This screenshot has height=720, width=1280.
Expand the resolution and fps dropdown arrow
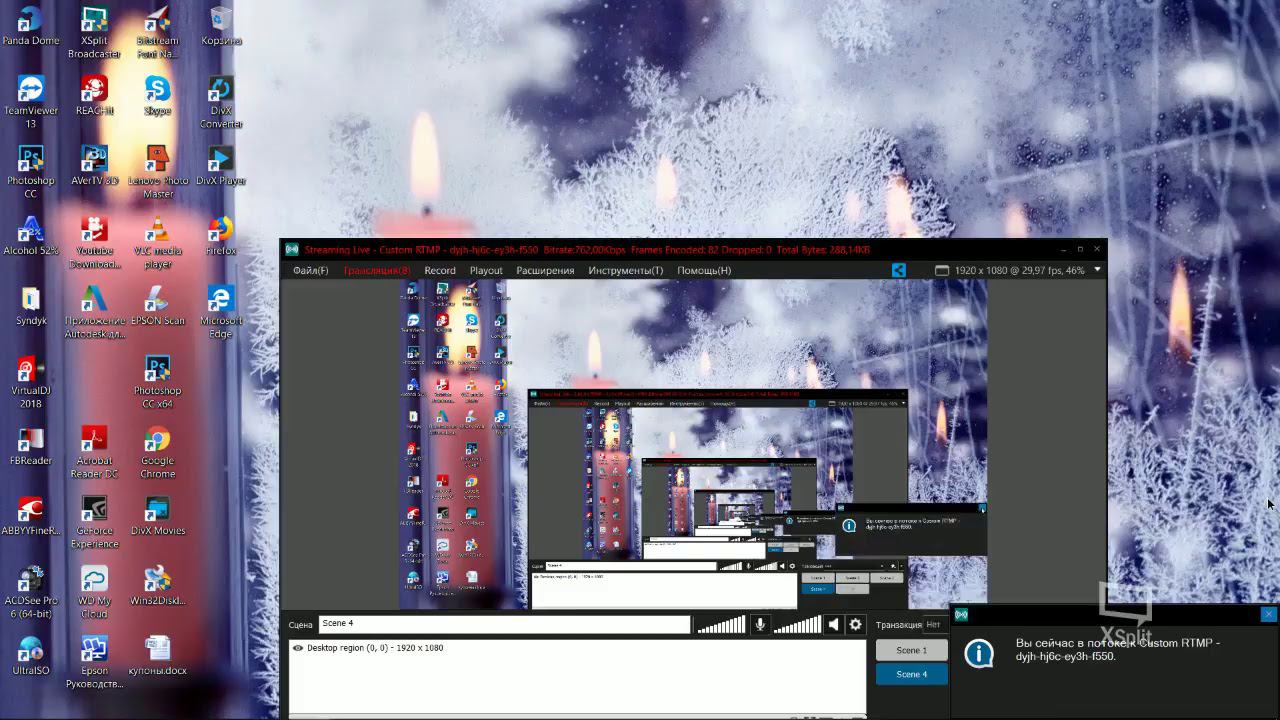[x=1097, y=270]
